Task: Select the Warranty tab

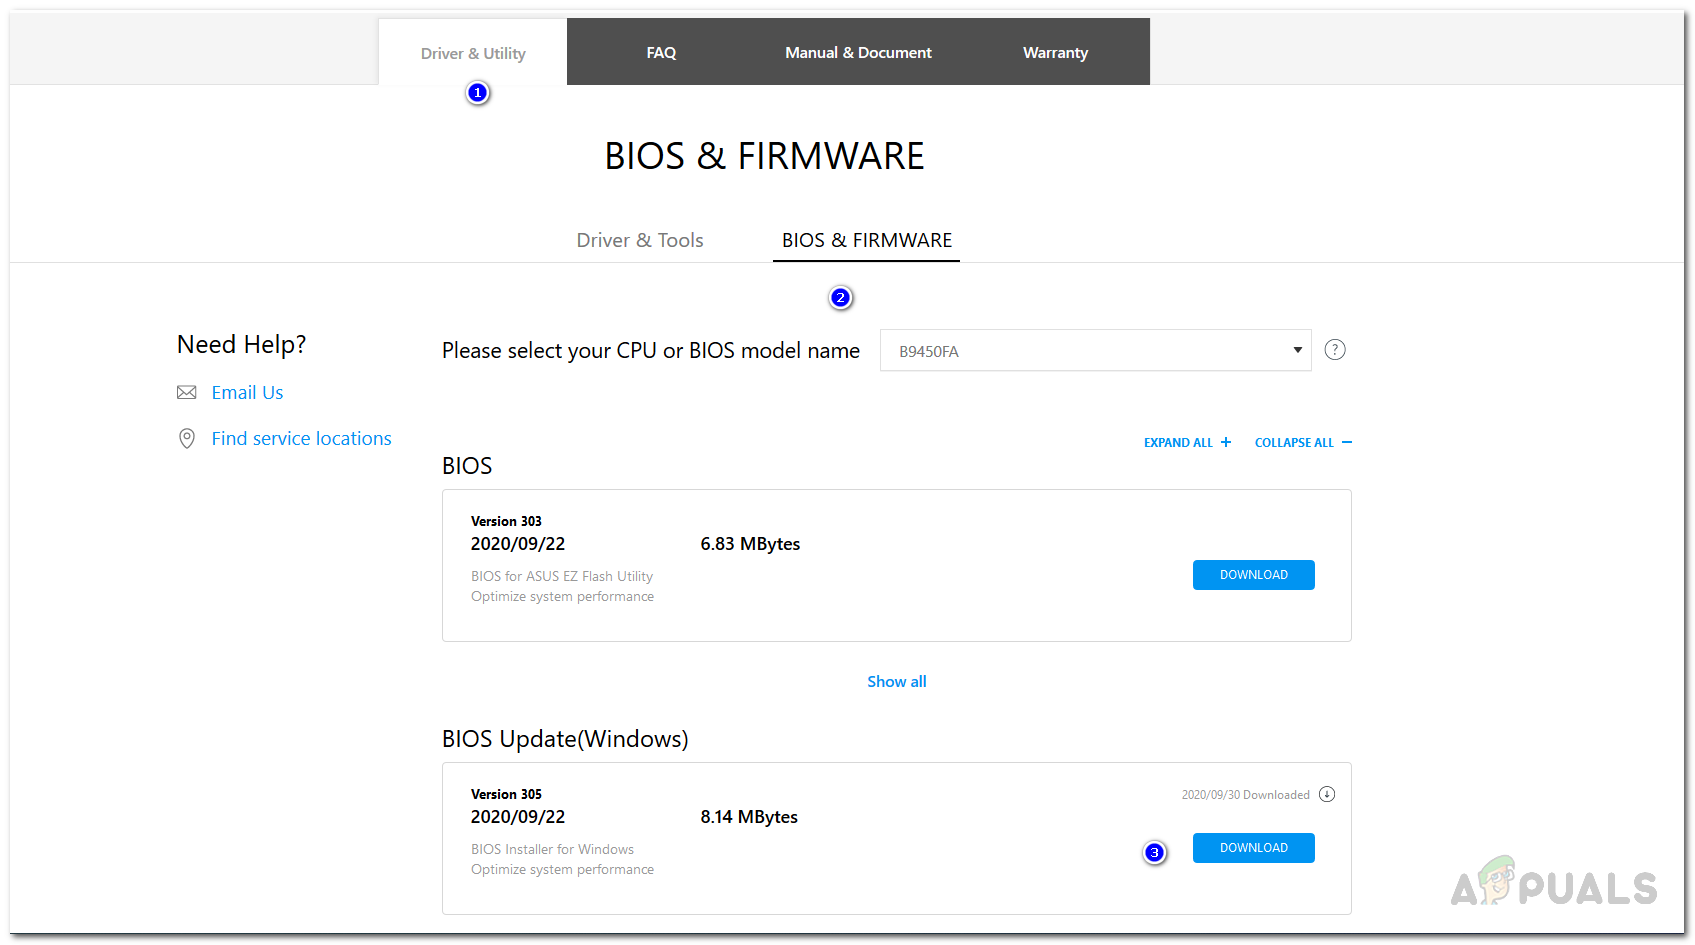Action: click(1055, 53)
